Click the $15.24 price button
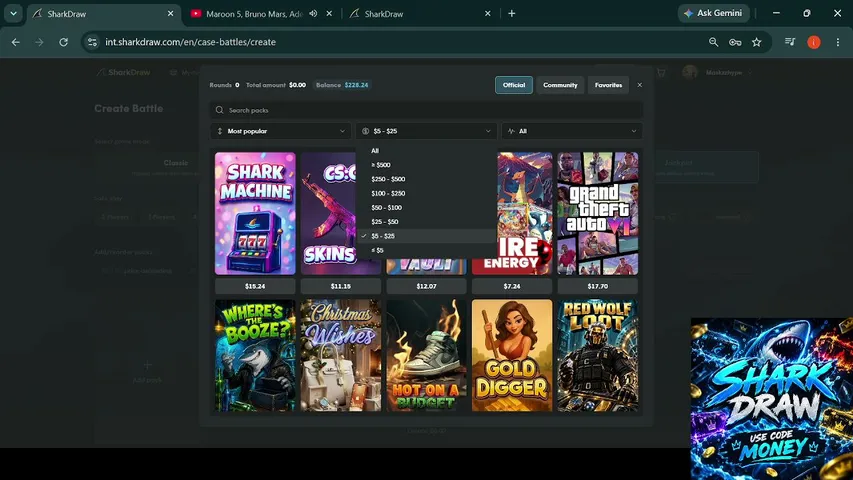This screenshot has height=480, width=853. [x=255, y=286]
